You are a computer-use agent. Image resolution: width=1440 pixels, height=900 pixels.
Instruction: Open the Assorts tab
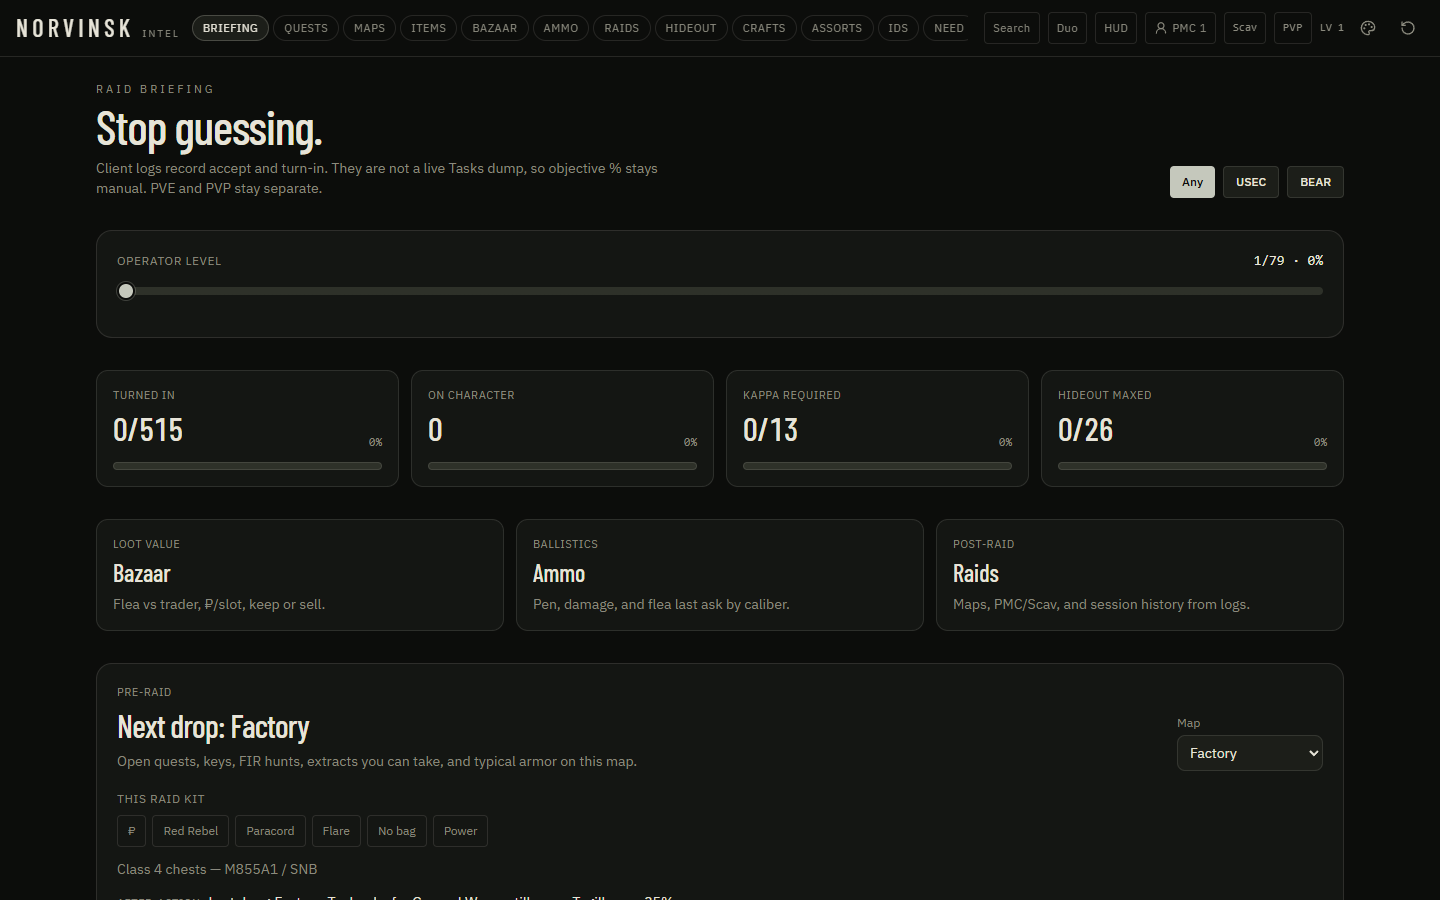pyautogui.click(x=837, y=28)
